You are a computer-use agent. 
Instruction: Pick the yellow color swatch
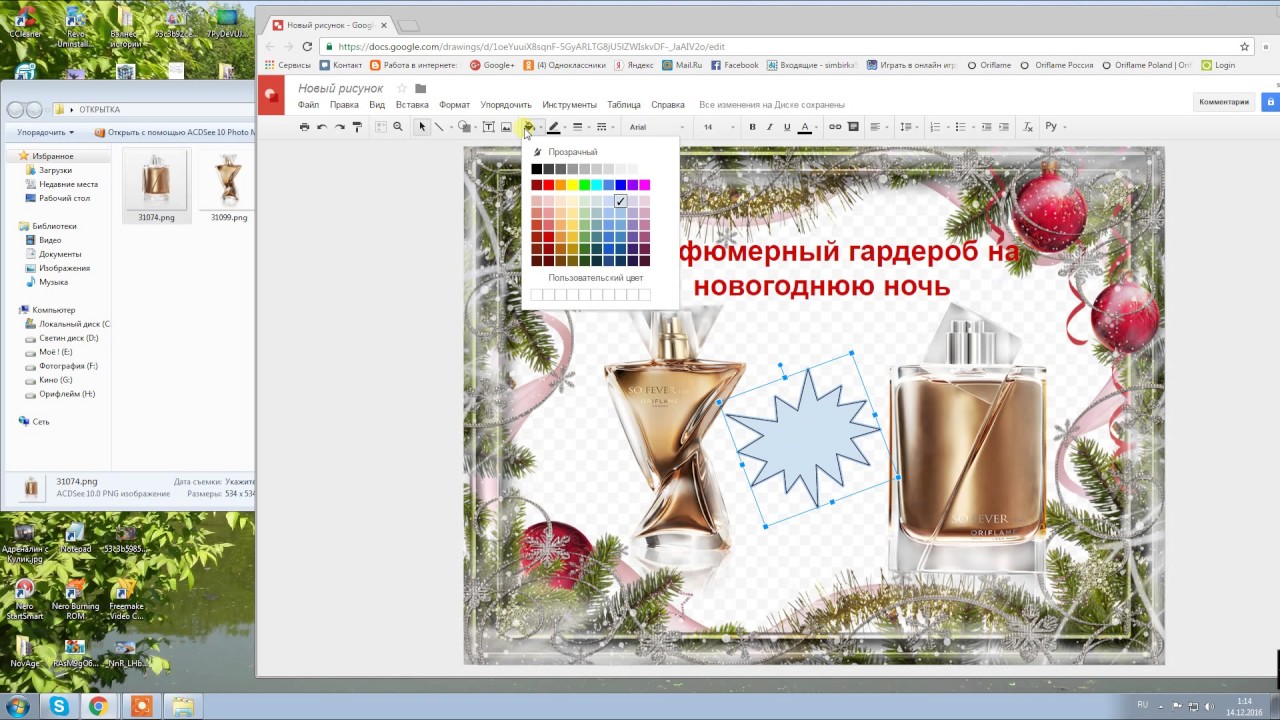click(x=573, y=185)
